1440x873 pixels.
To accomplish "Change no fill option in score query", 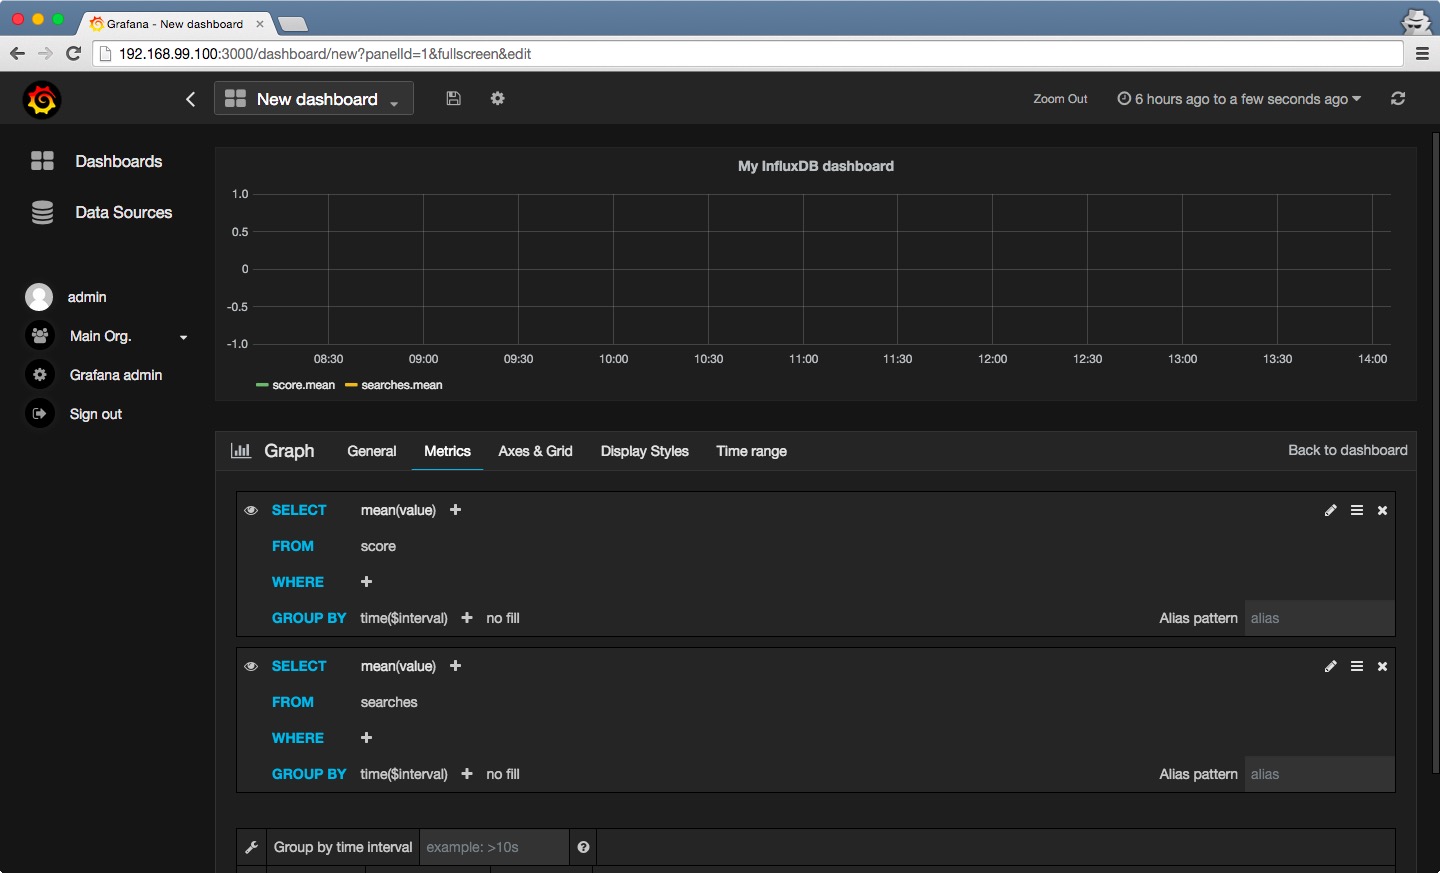I will tap(503, 618).
